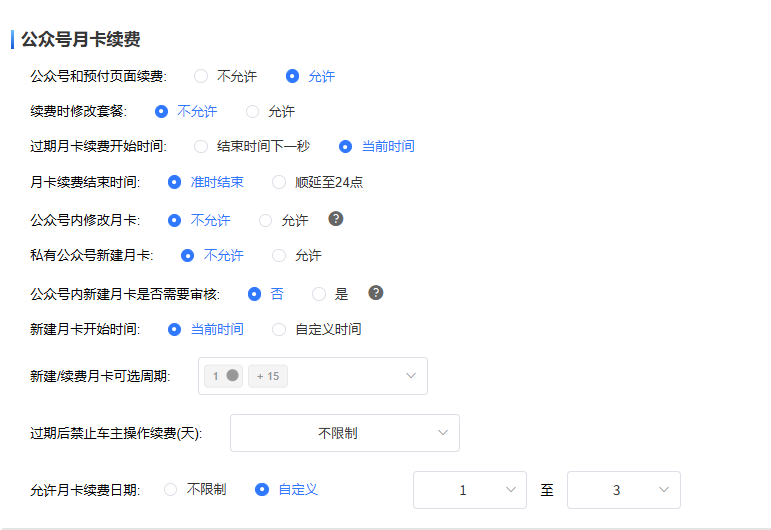771x530 pixels.
Task: Select 准时结束 for 月卡续费结束时间
Action: (x=174, y=182)
